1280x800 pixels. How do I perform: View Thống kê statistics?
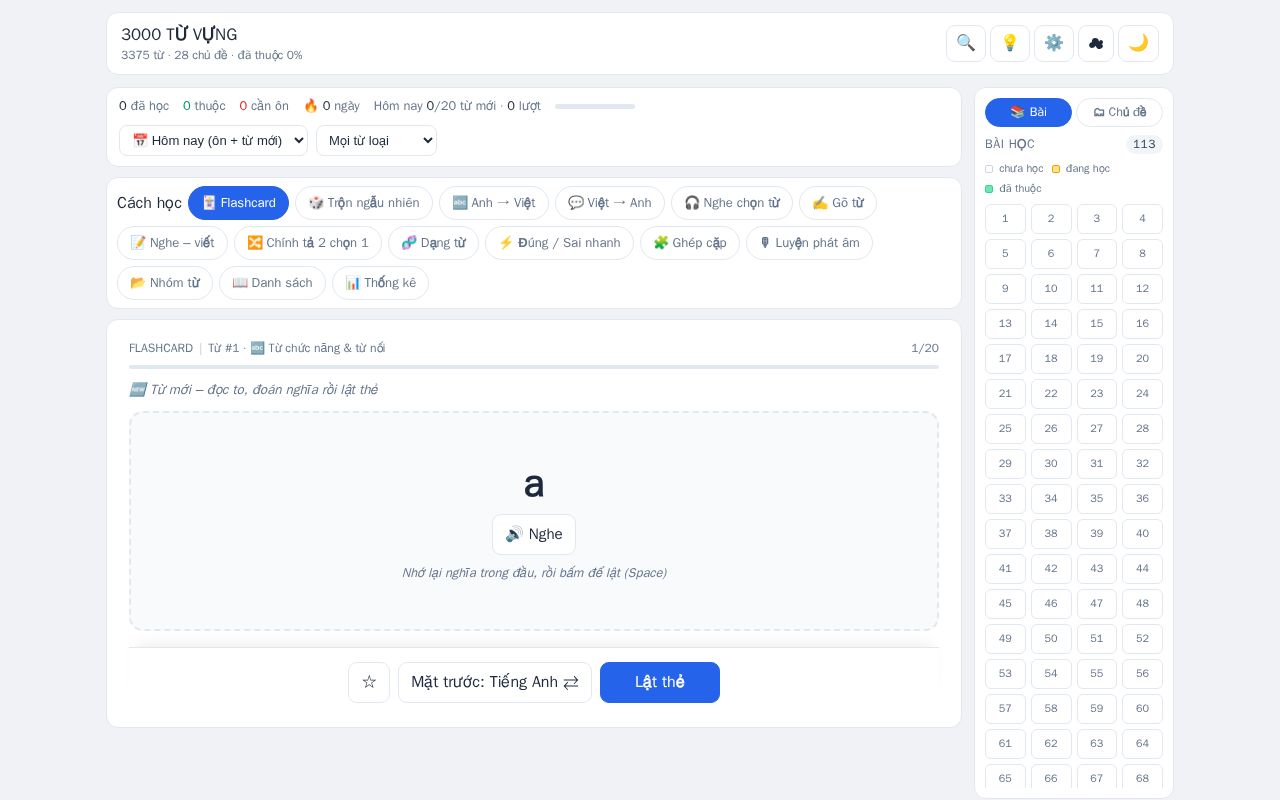point(380,283)
